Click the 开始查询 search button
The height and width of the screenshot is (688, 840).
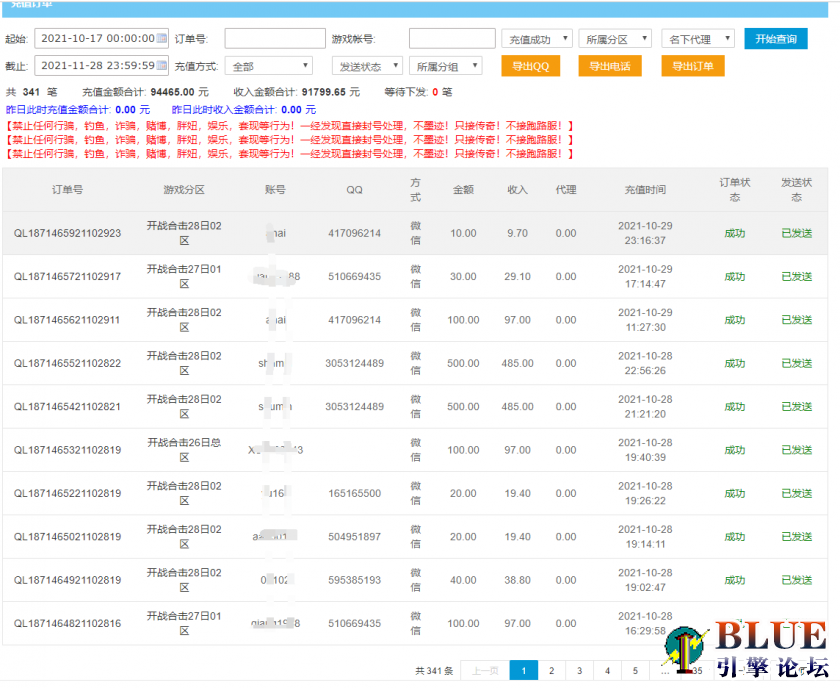click(x=776, y=39)
